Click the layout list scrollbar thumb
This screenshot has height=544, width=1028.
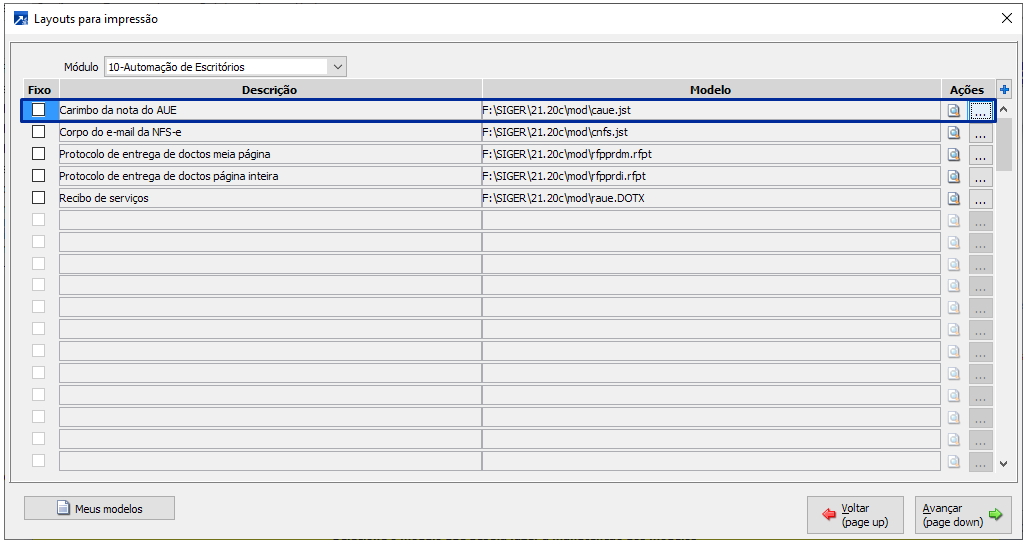(1003, 144)
